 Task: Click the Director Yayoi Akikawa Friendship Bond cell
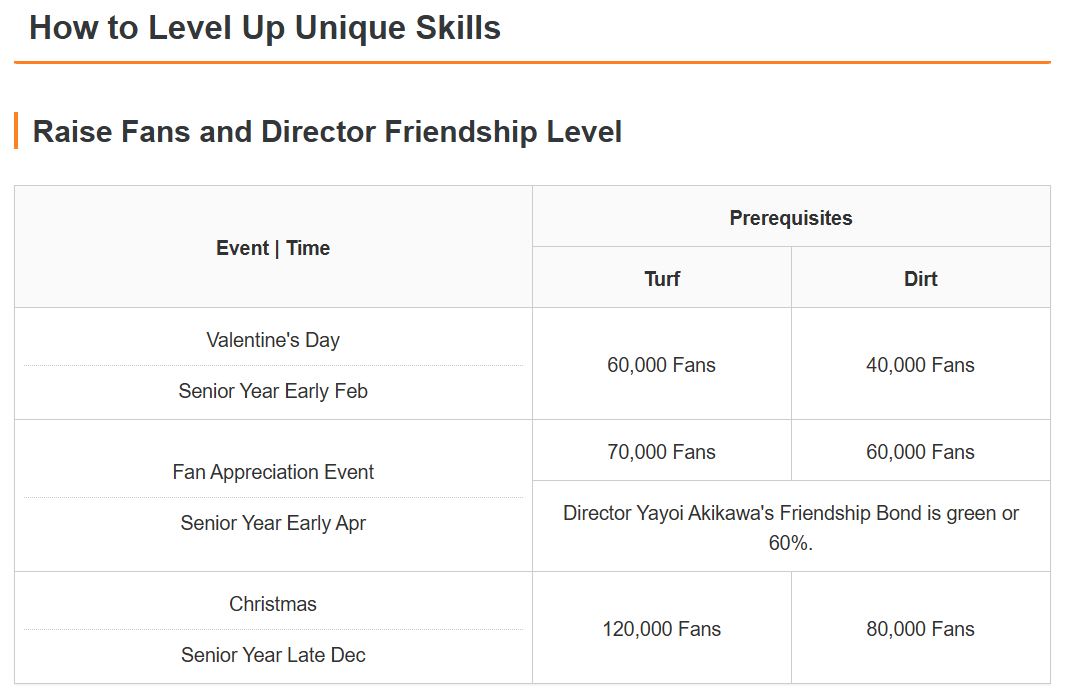tap(791, 528)
